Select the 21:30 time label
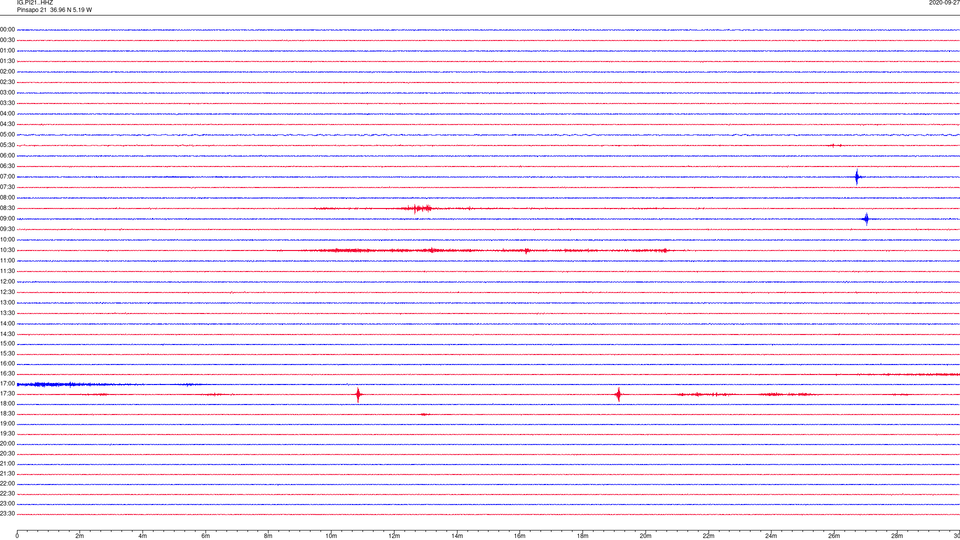The width and height of the screenshot is (960, 540). 7,474
